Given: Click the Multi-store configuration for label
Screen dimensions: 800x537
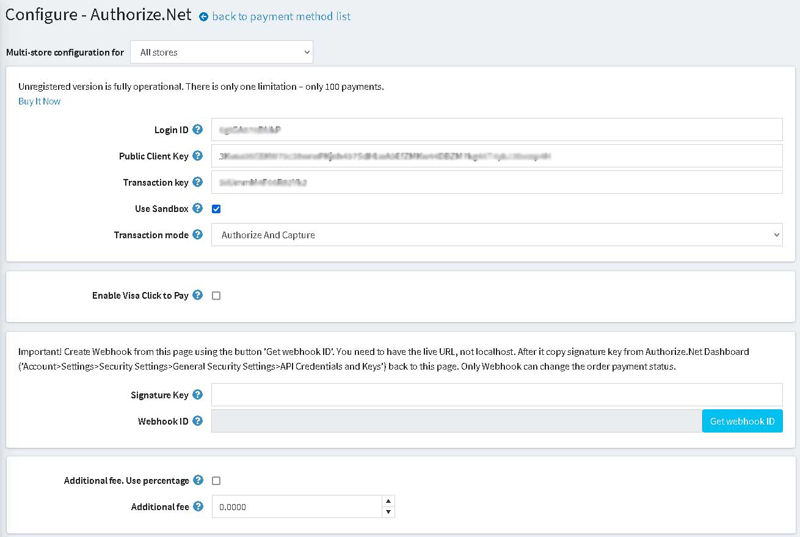Looking at the screenshot, I should (65, 53).
